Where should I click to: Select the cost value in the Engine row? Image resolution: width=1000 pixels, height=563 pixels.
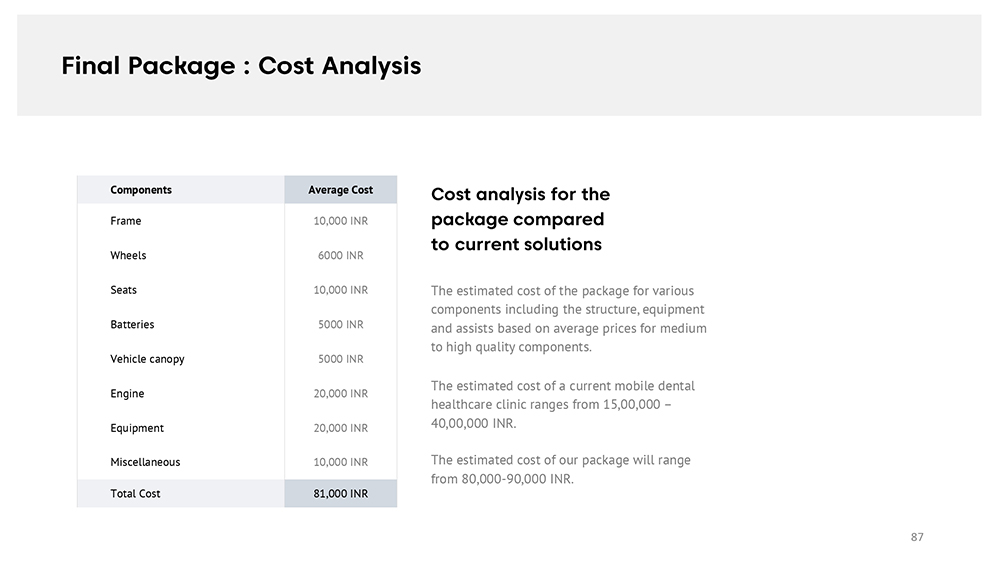[340, 394]
